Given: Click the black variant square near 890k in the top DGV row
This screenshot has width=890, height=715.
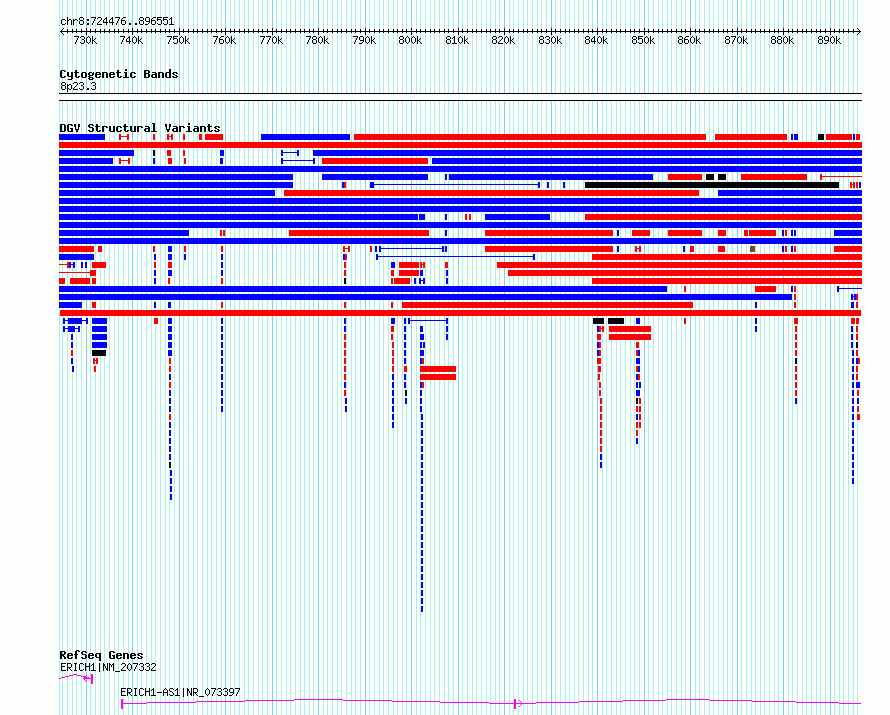Looking at the screenshot, I should point(821,137).
